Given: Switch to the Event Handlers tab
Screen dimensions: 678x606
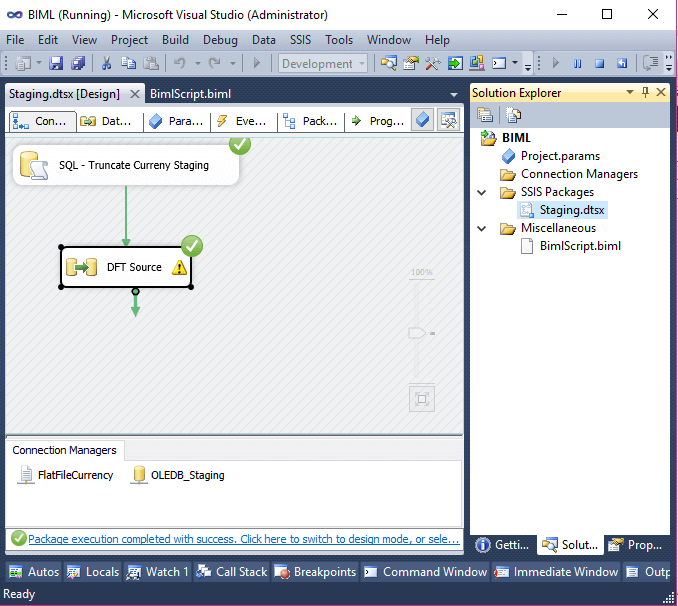Looking at the screenshot, I should (242, 121).
